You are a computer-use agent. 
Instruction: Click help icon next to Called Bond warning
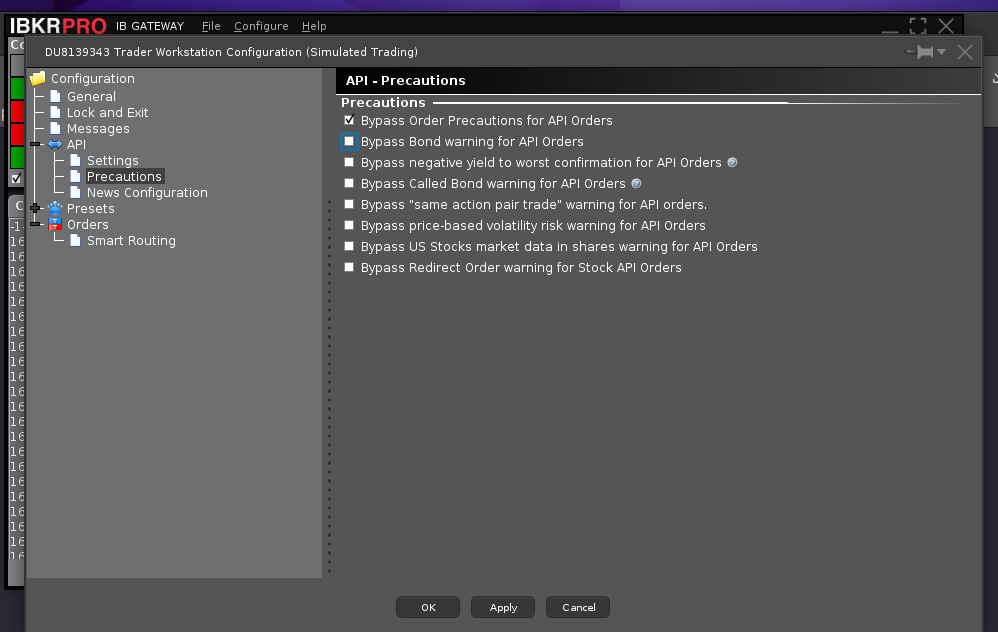coord(636,183)
